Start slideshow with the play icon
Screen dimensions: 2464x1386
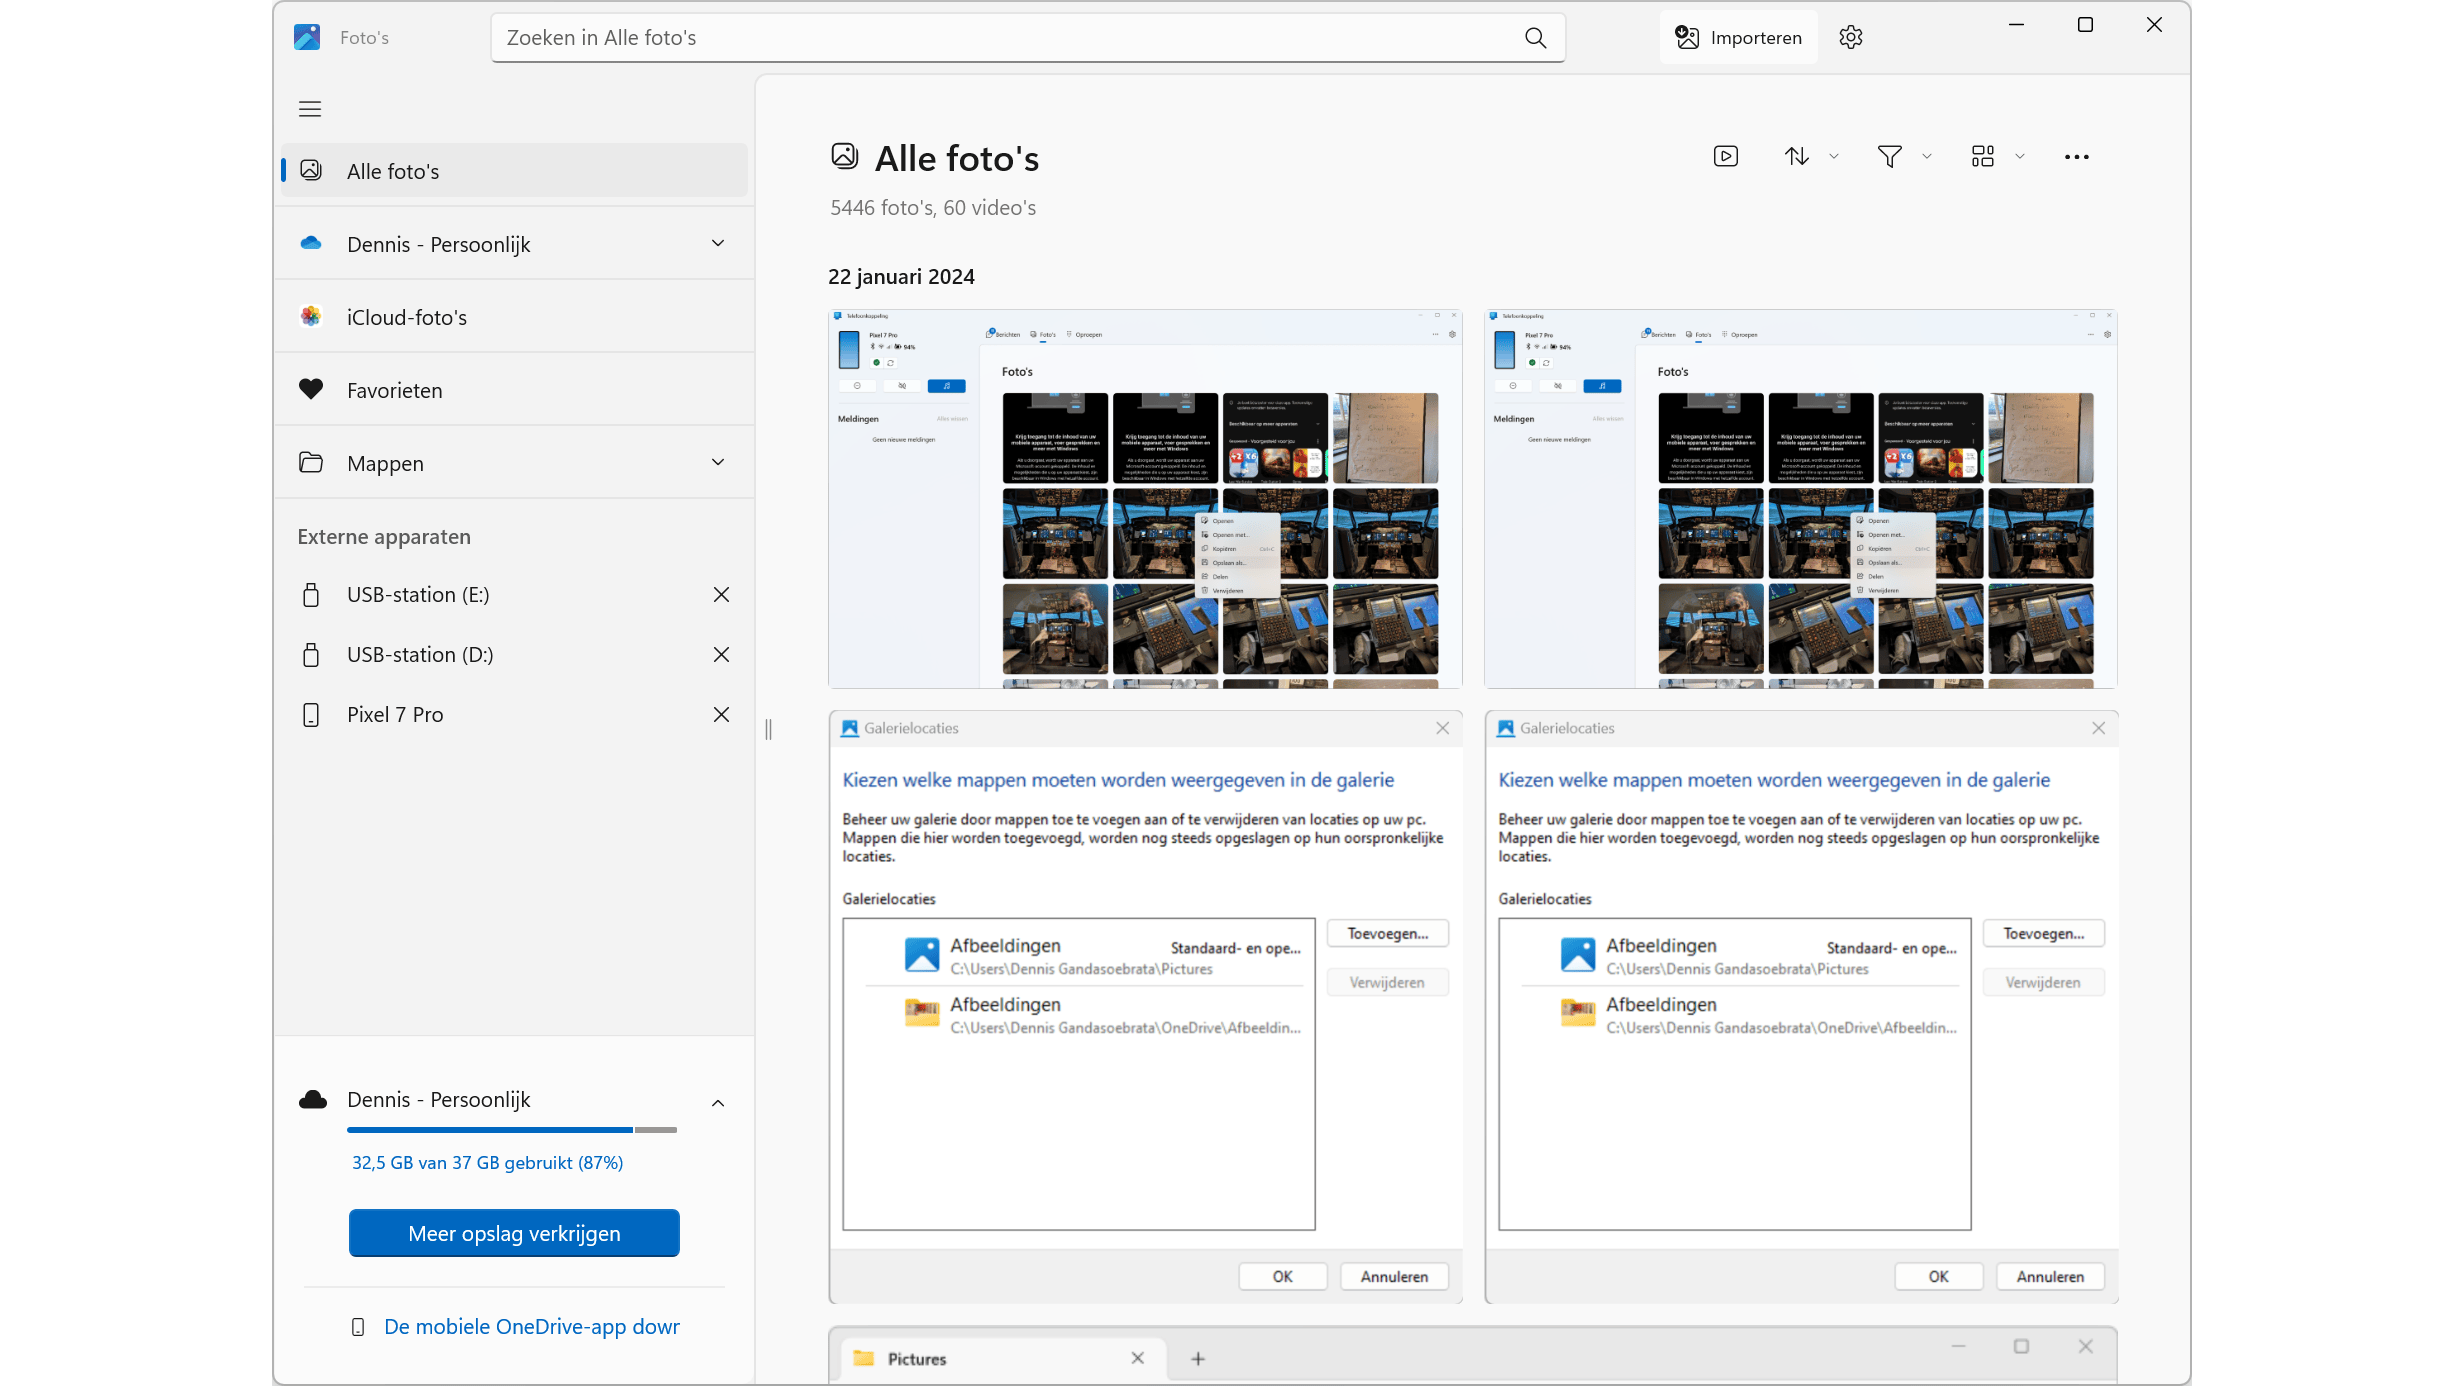[x=1726, y=156]
